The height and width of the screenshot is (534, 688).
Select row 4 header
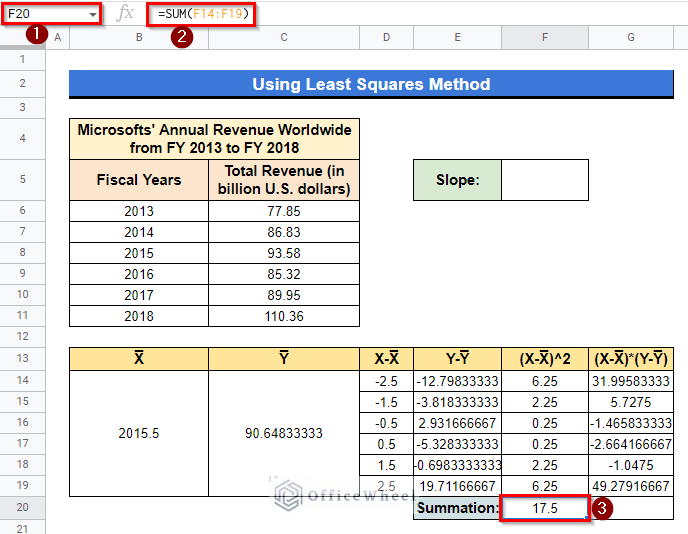click(22, 139)
